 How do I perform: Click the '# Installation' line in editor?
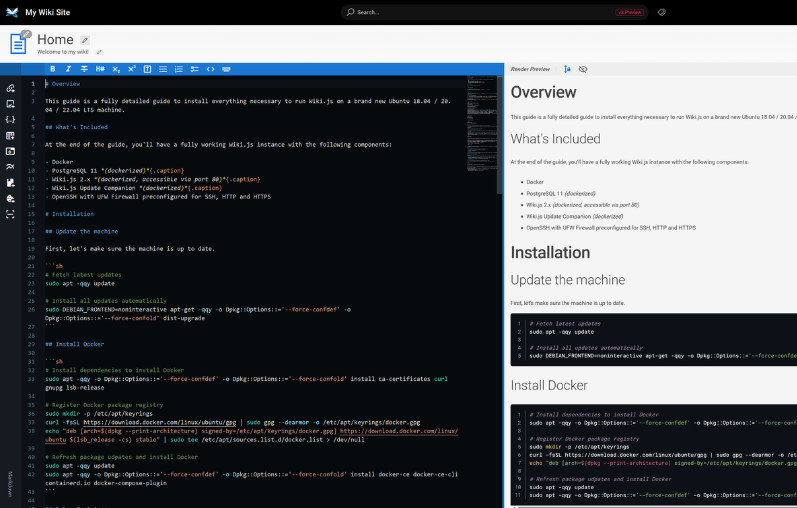pyautogui.click(x=70, y=214)
